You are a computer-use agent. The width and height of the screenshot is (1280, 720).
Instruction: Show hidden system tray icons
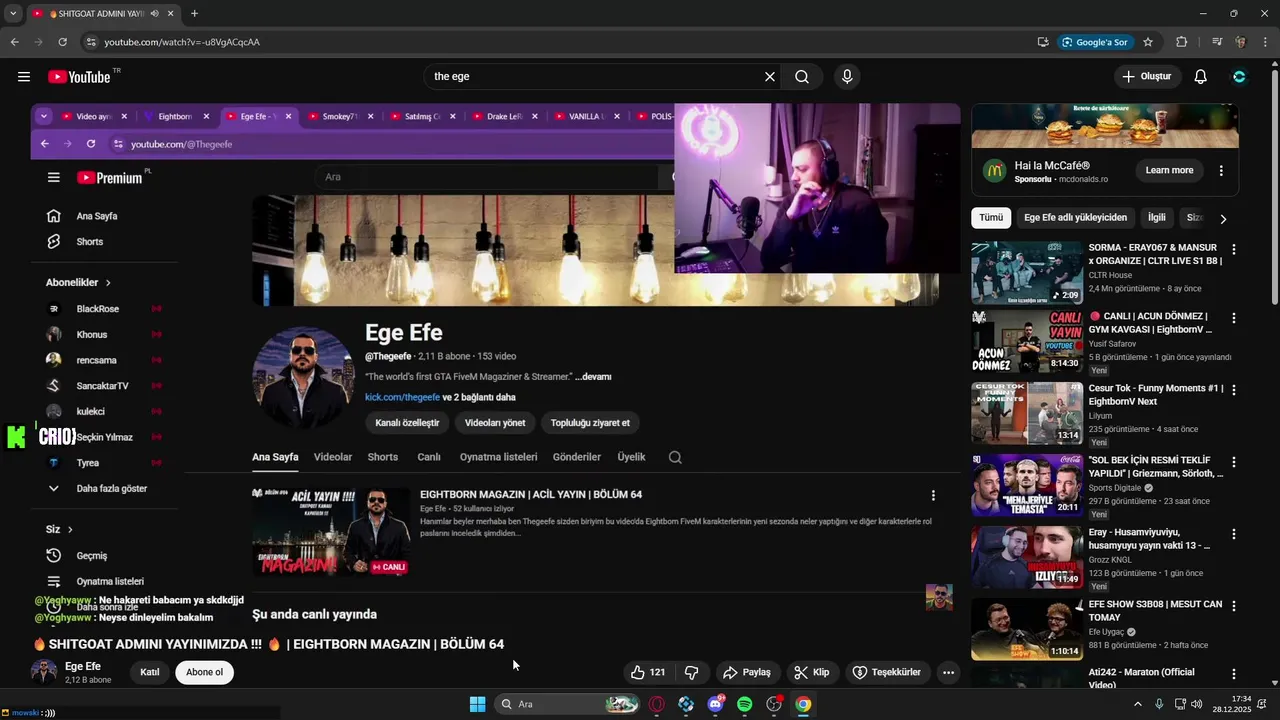click(1137, 704)
